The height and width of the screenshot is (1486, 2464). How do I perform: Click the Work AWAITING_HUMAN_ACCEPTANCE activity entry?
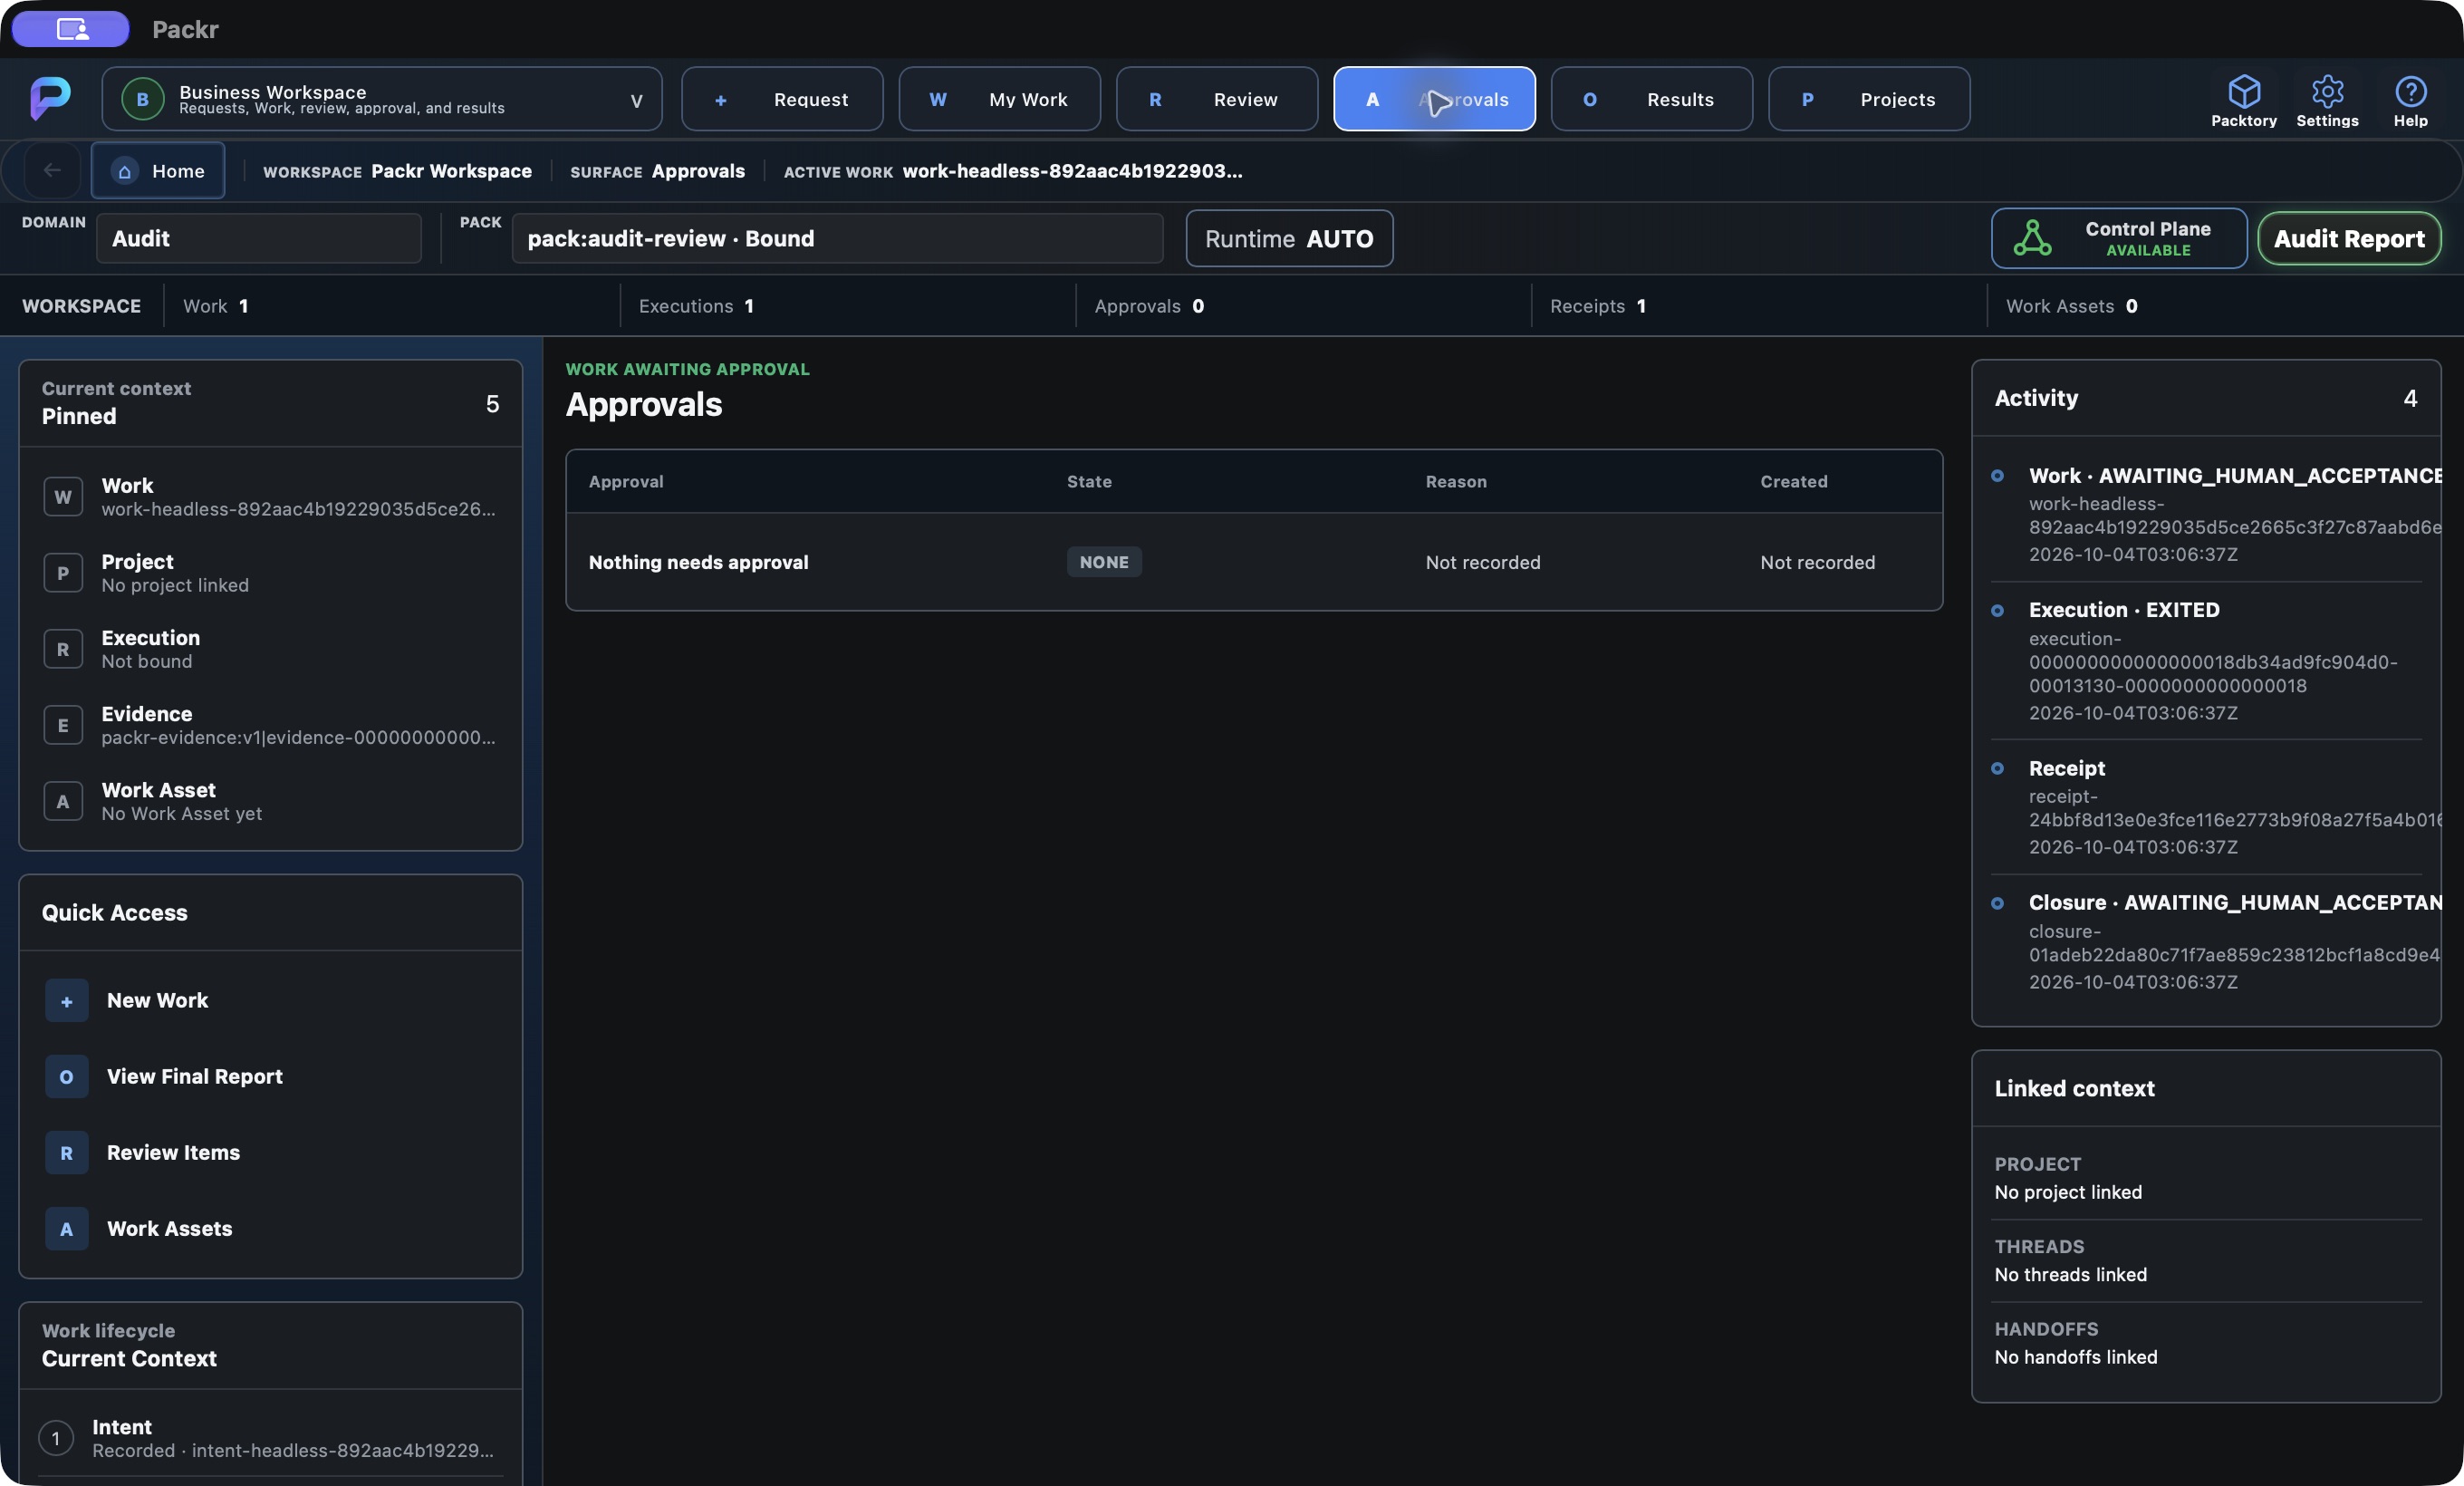(2206, 514)
